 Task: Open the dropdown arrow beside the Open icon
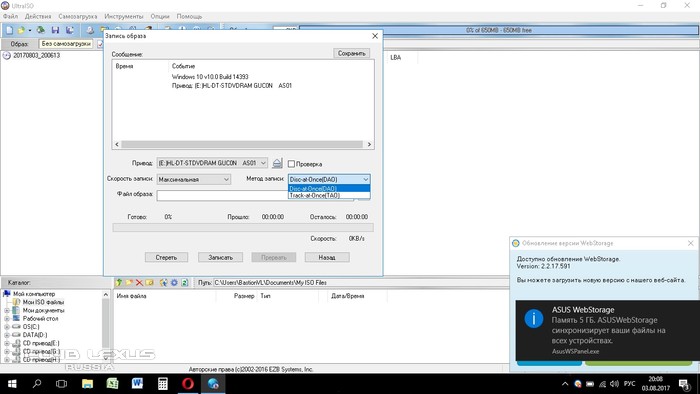(29, 30)
